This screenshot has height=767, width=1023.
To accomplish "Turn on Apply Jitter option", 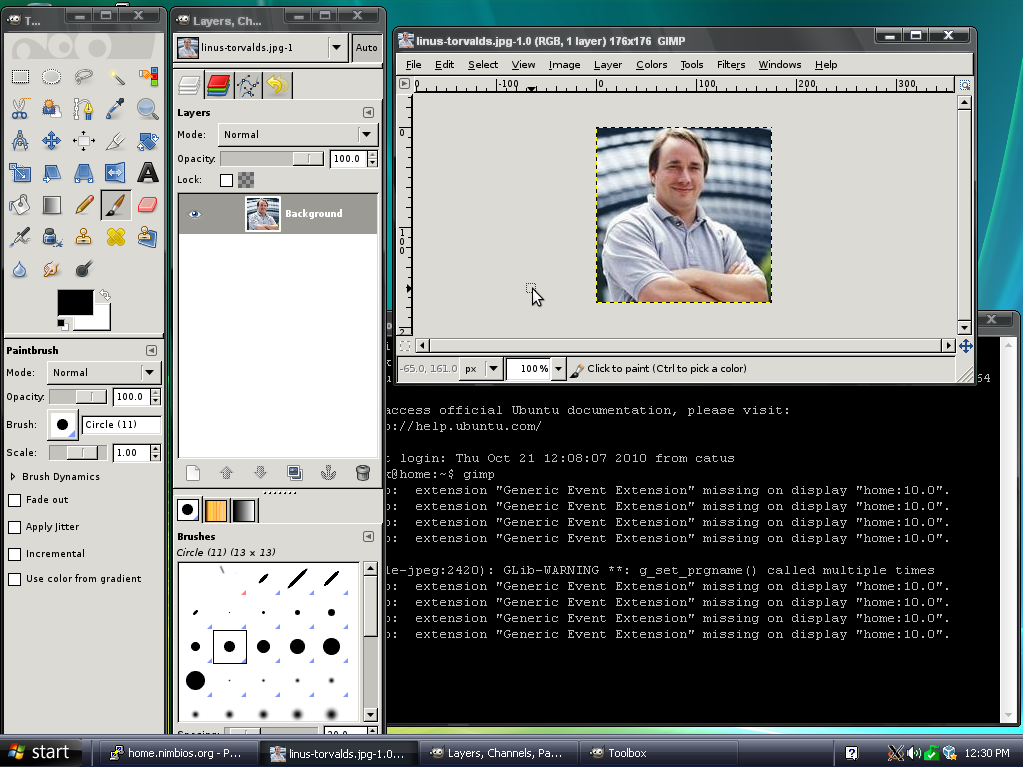I will [x=15, y=527].
